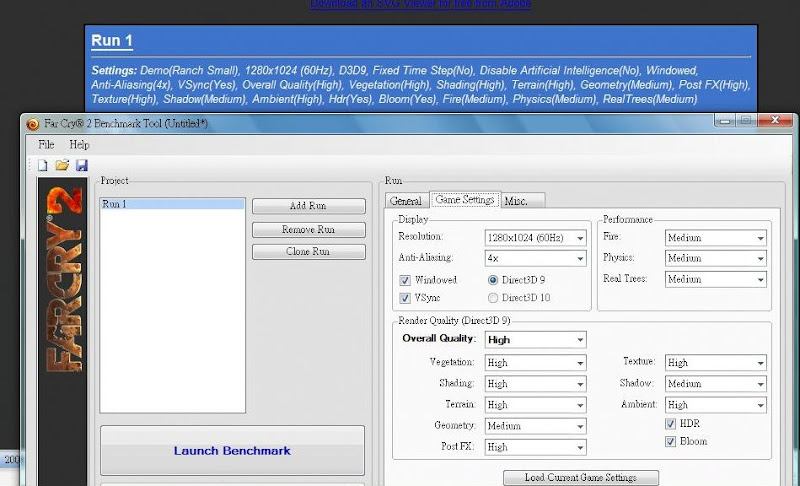Click Load Current Game Settings button
The width and height of the screenshot is (800, 486).
581,478
